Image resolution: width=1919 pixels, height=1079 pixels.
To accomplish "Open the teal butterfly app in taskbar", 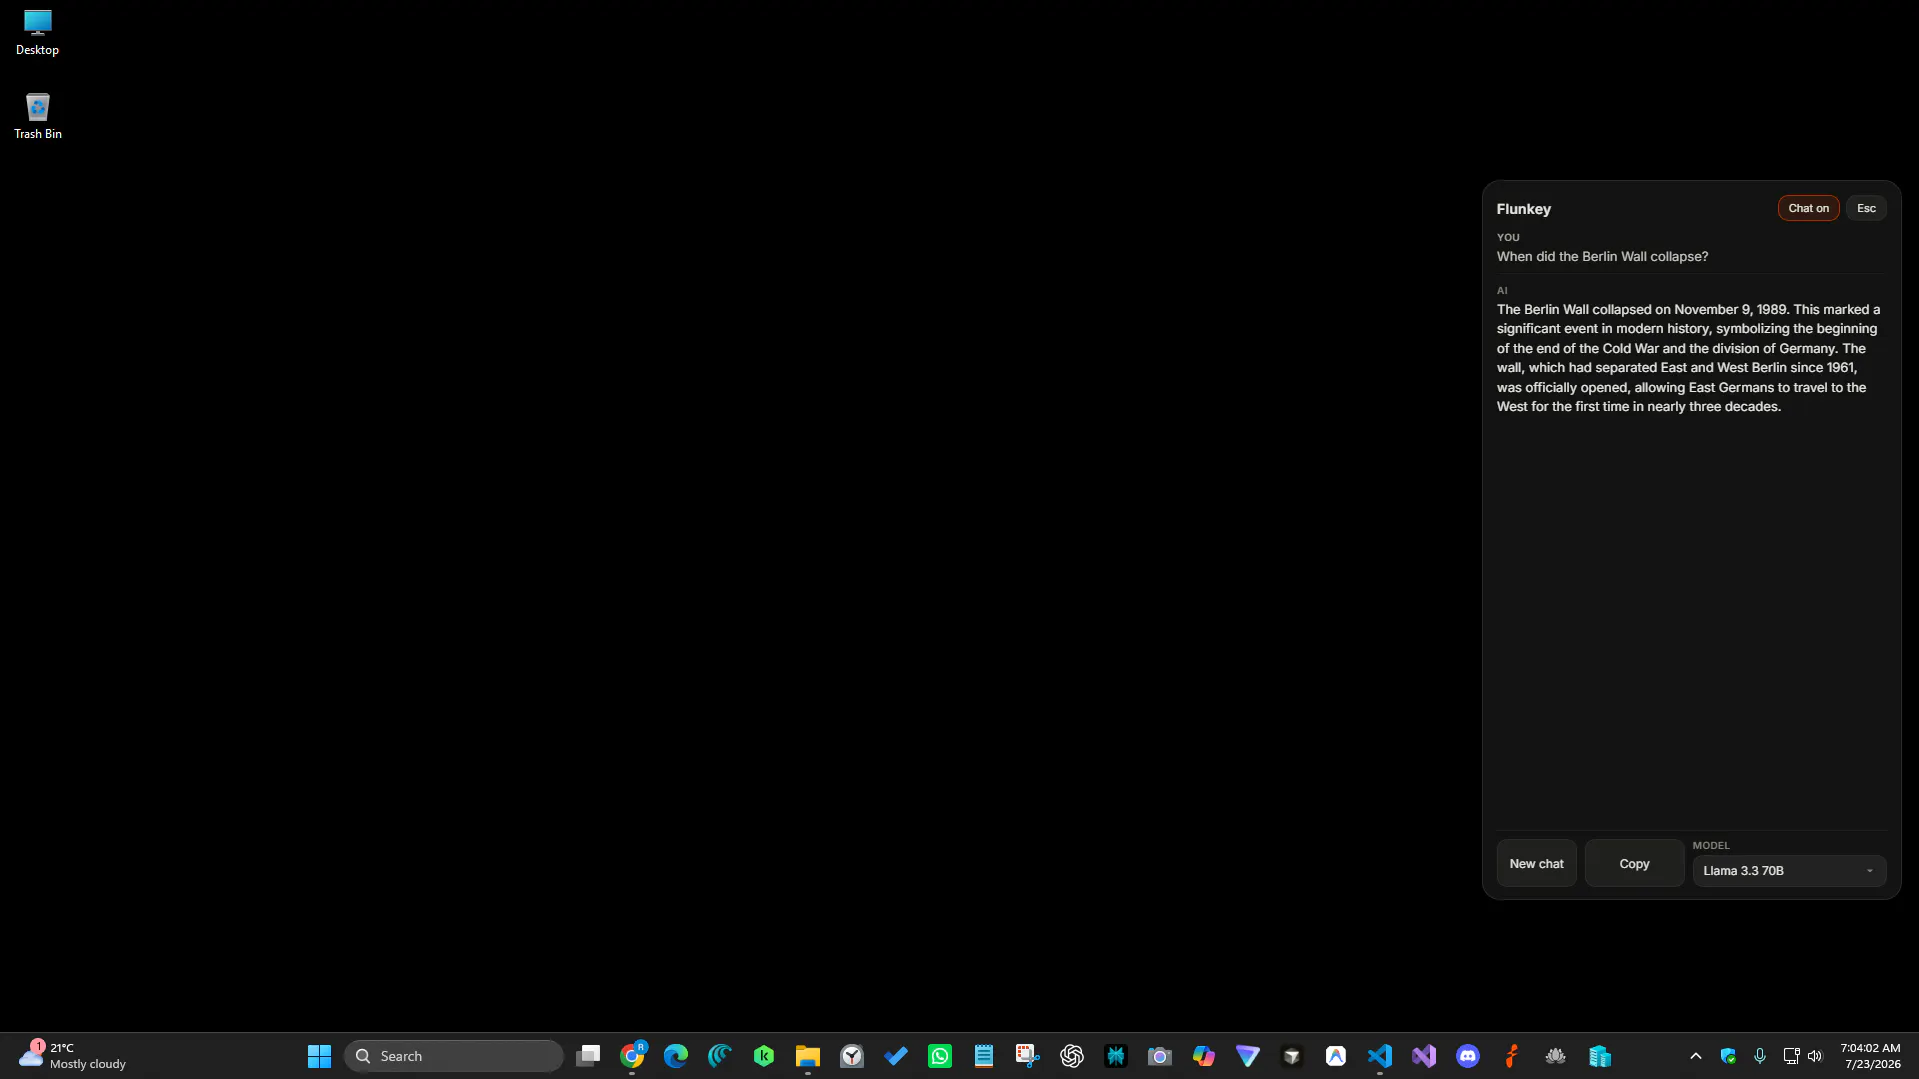I will pyautogui.click(x=1116, y=1056).
